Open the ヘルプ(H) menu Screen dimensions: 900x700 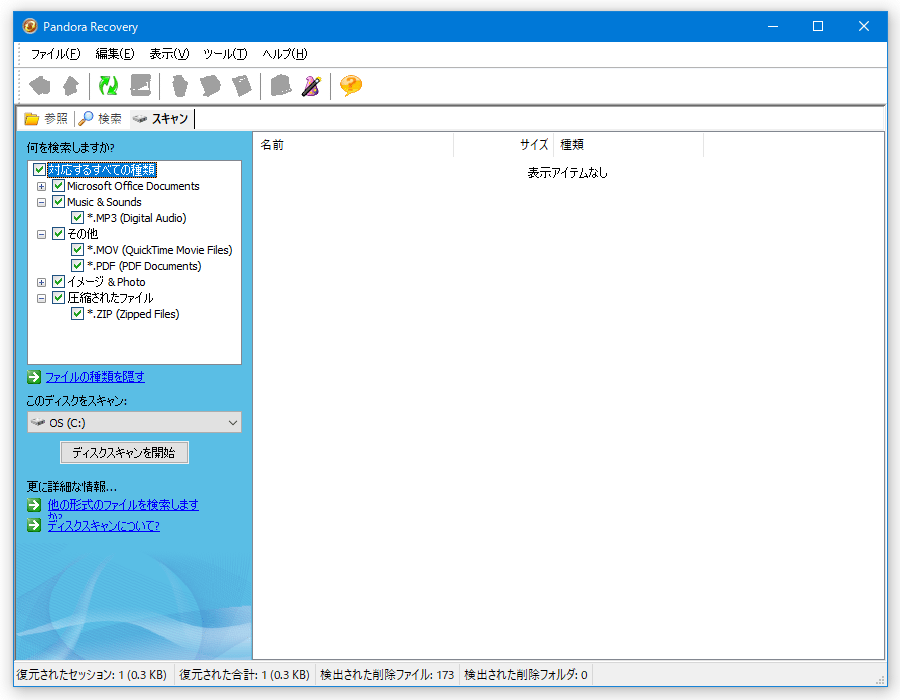pyautogui.click(x=285, y=54)
